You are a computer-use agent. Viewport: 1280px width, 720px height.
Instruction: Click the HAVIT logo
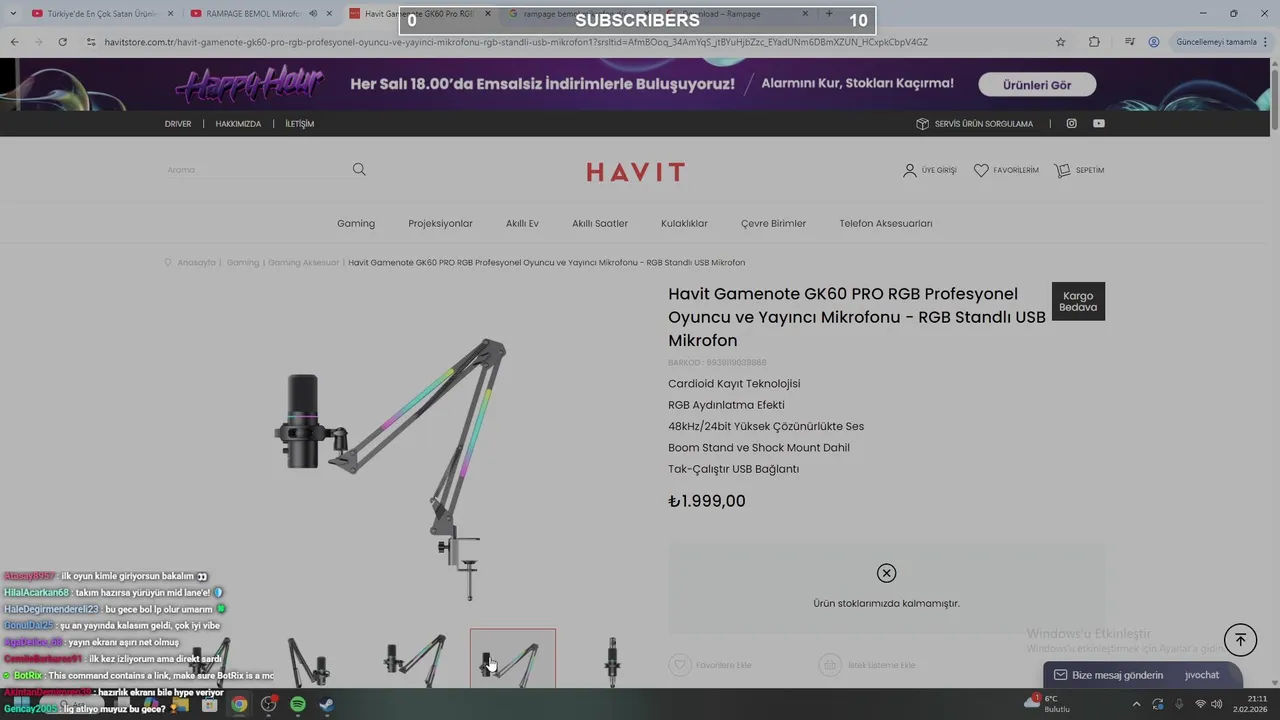pyautogui.click(x=636, y=172)
